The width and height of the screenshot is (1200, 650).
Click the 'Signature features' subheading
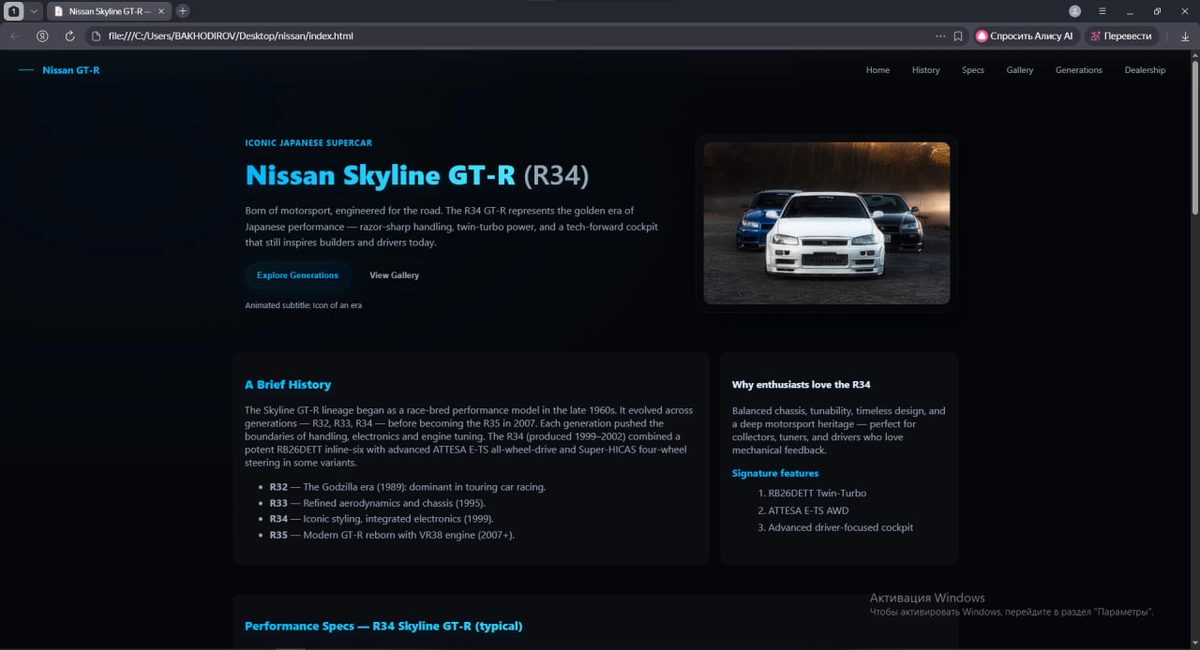(775, 473)
